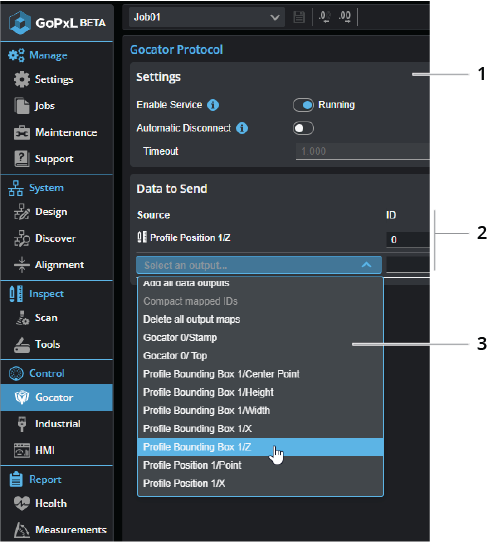Open the Maintenance toolbox item

click(x=22, y=133)
